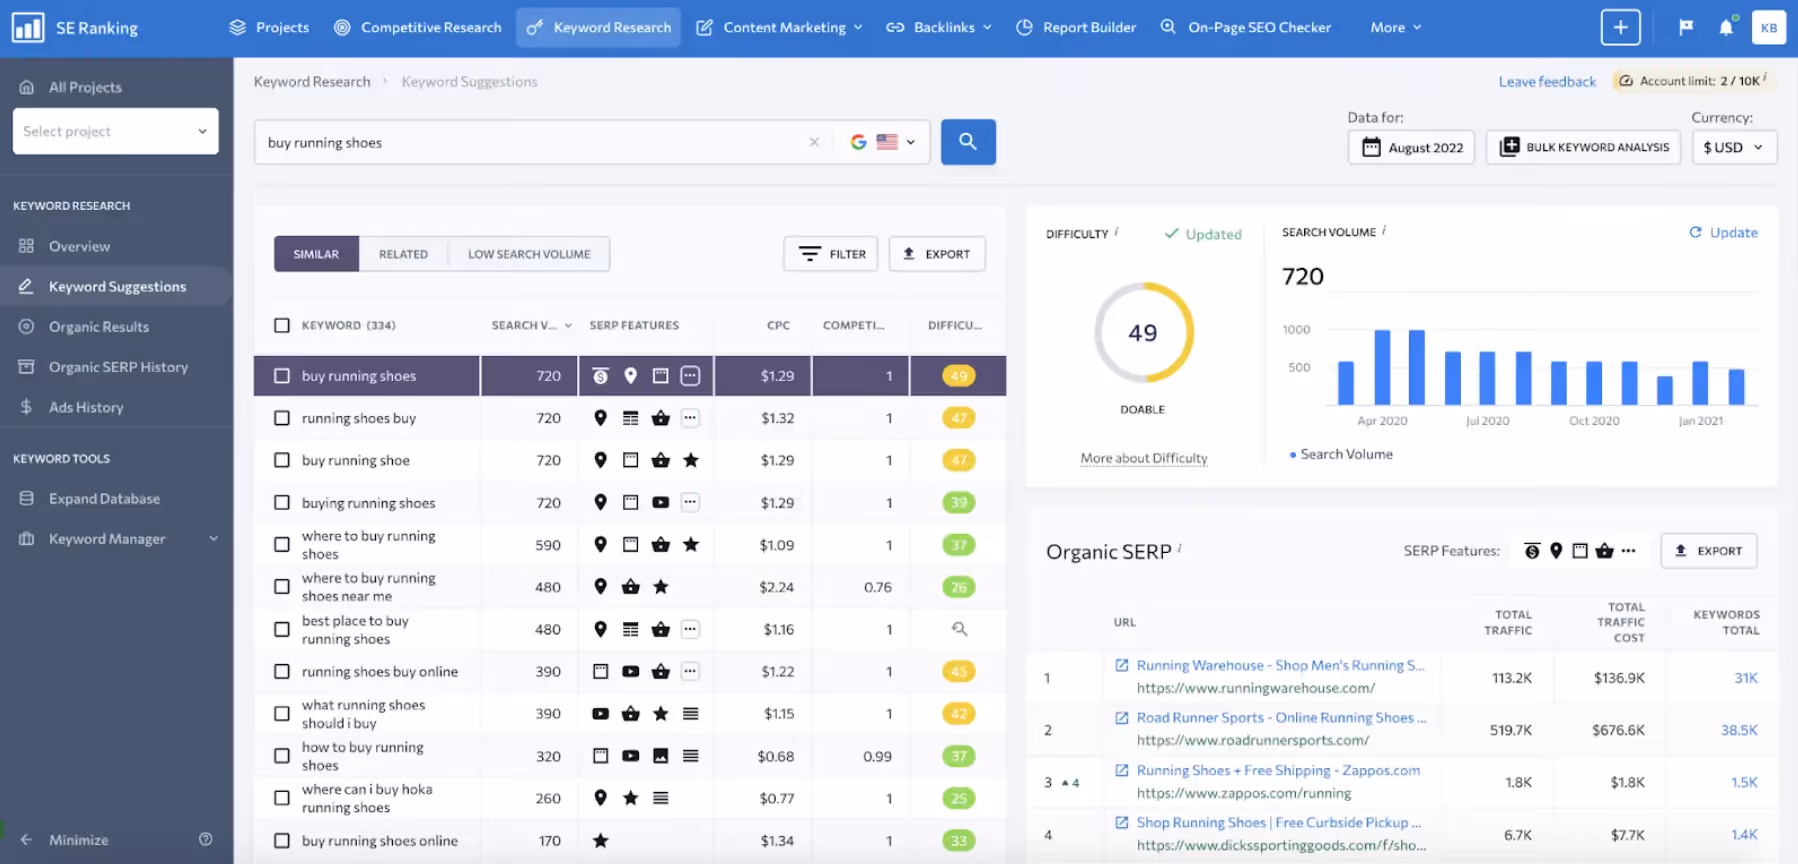Open Organic Results in sidebar
The image size is (1798, 864).
point(99,326)
